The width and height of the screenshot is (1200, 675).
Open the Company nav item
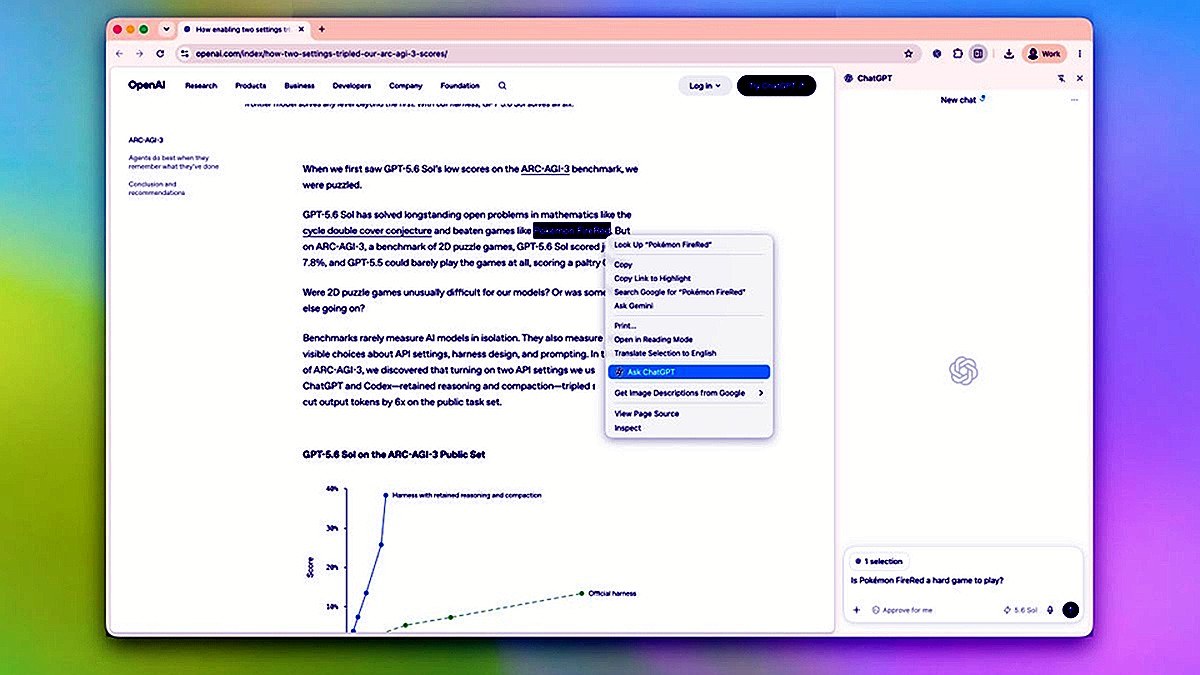pos(406,86)
